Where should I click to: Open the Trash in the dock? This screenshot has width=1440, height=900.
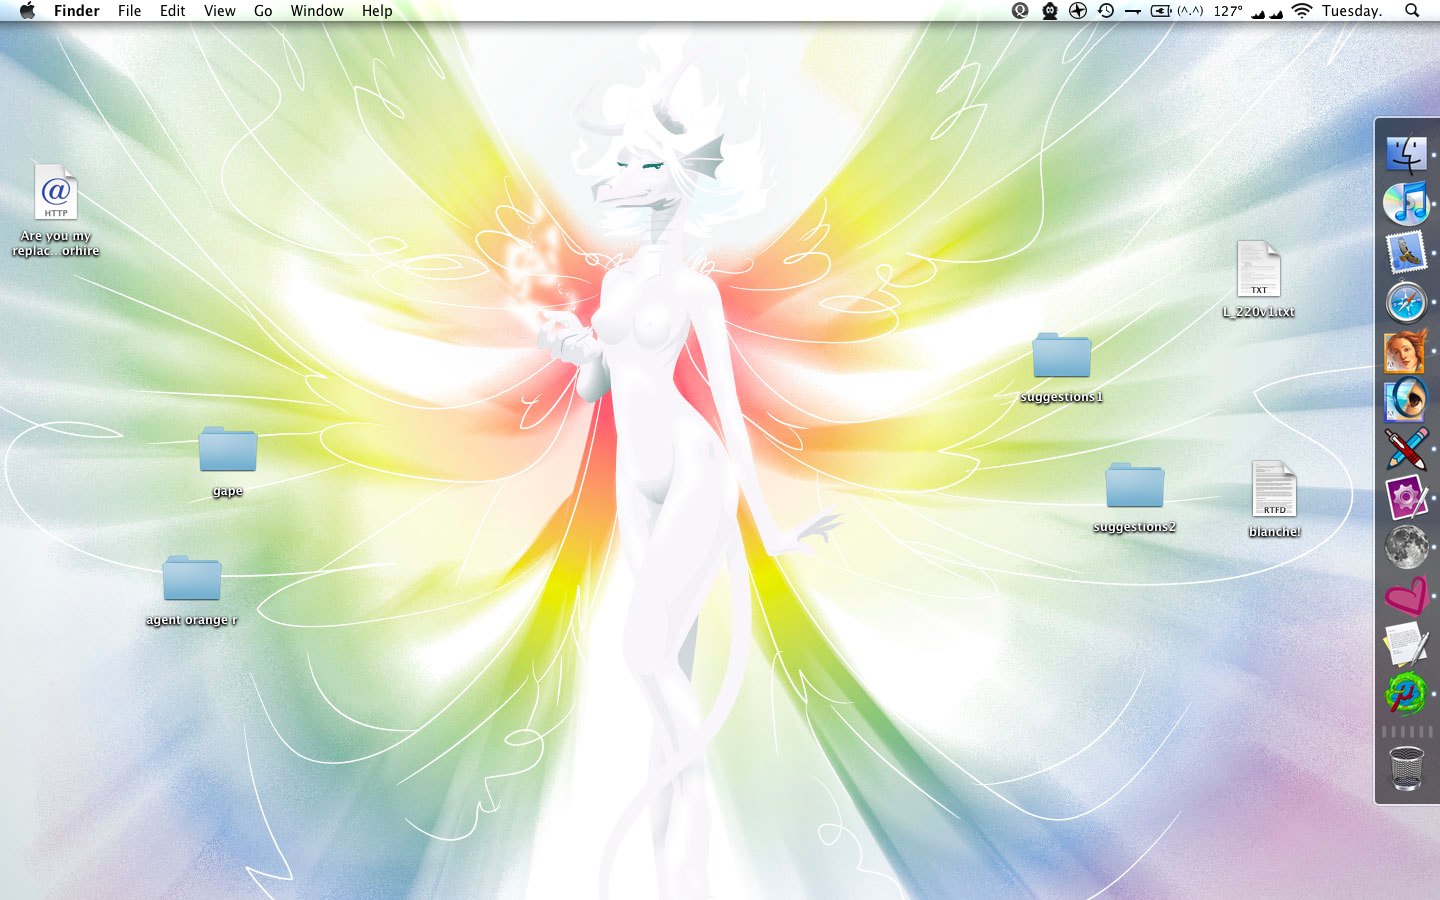point(1406,769)
